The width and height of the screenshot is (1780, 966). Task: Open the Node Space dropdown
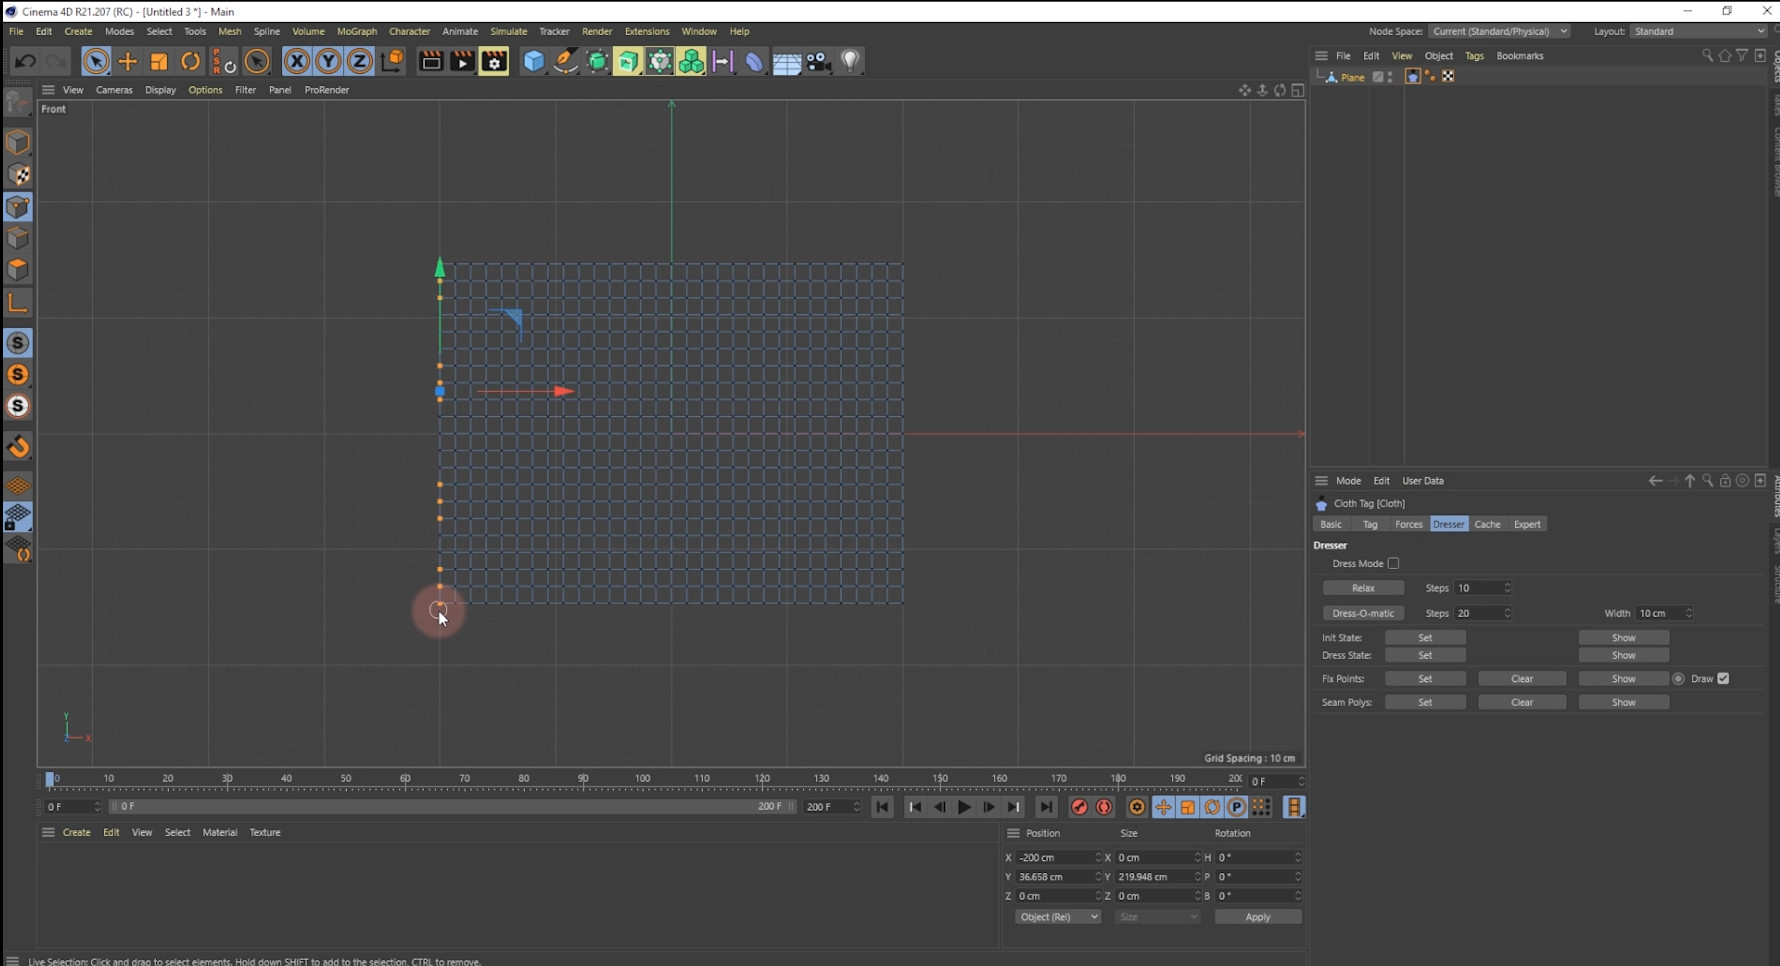[x=1500, y=31]
